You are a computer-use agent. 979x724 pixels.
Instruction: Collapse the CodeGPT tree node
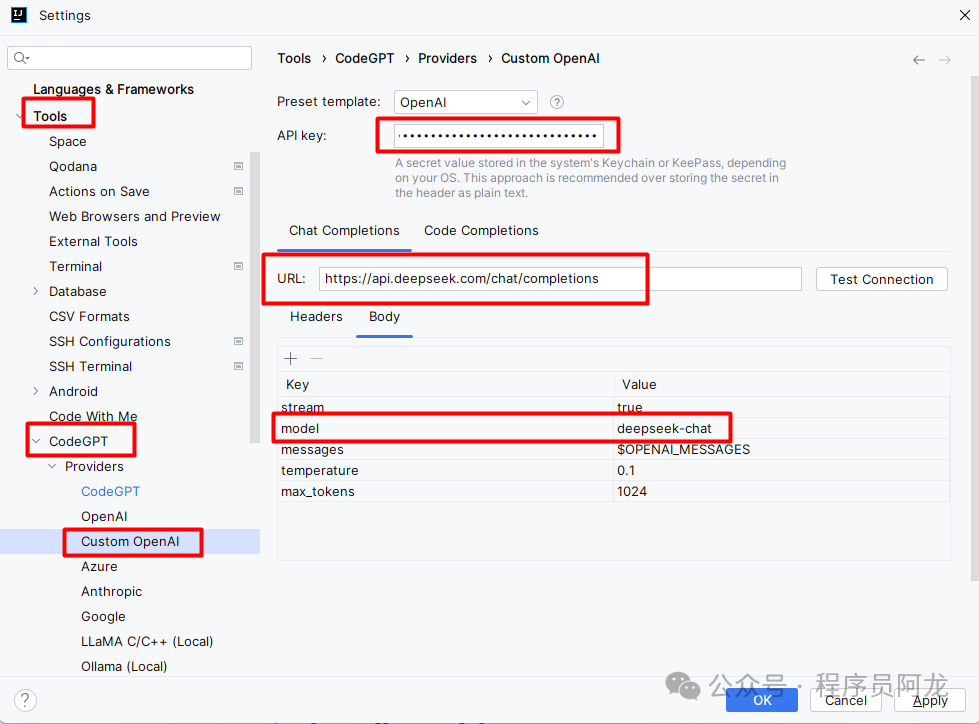36,441
